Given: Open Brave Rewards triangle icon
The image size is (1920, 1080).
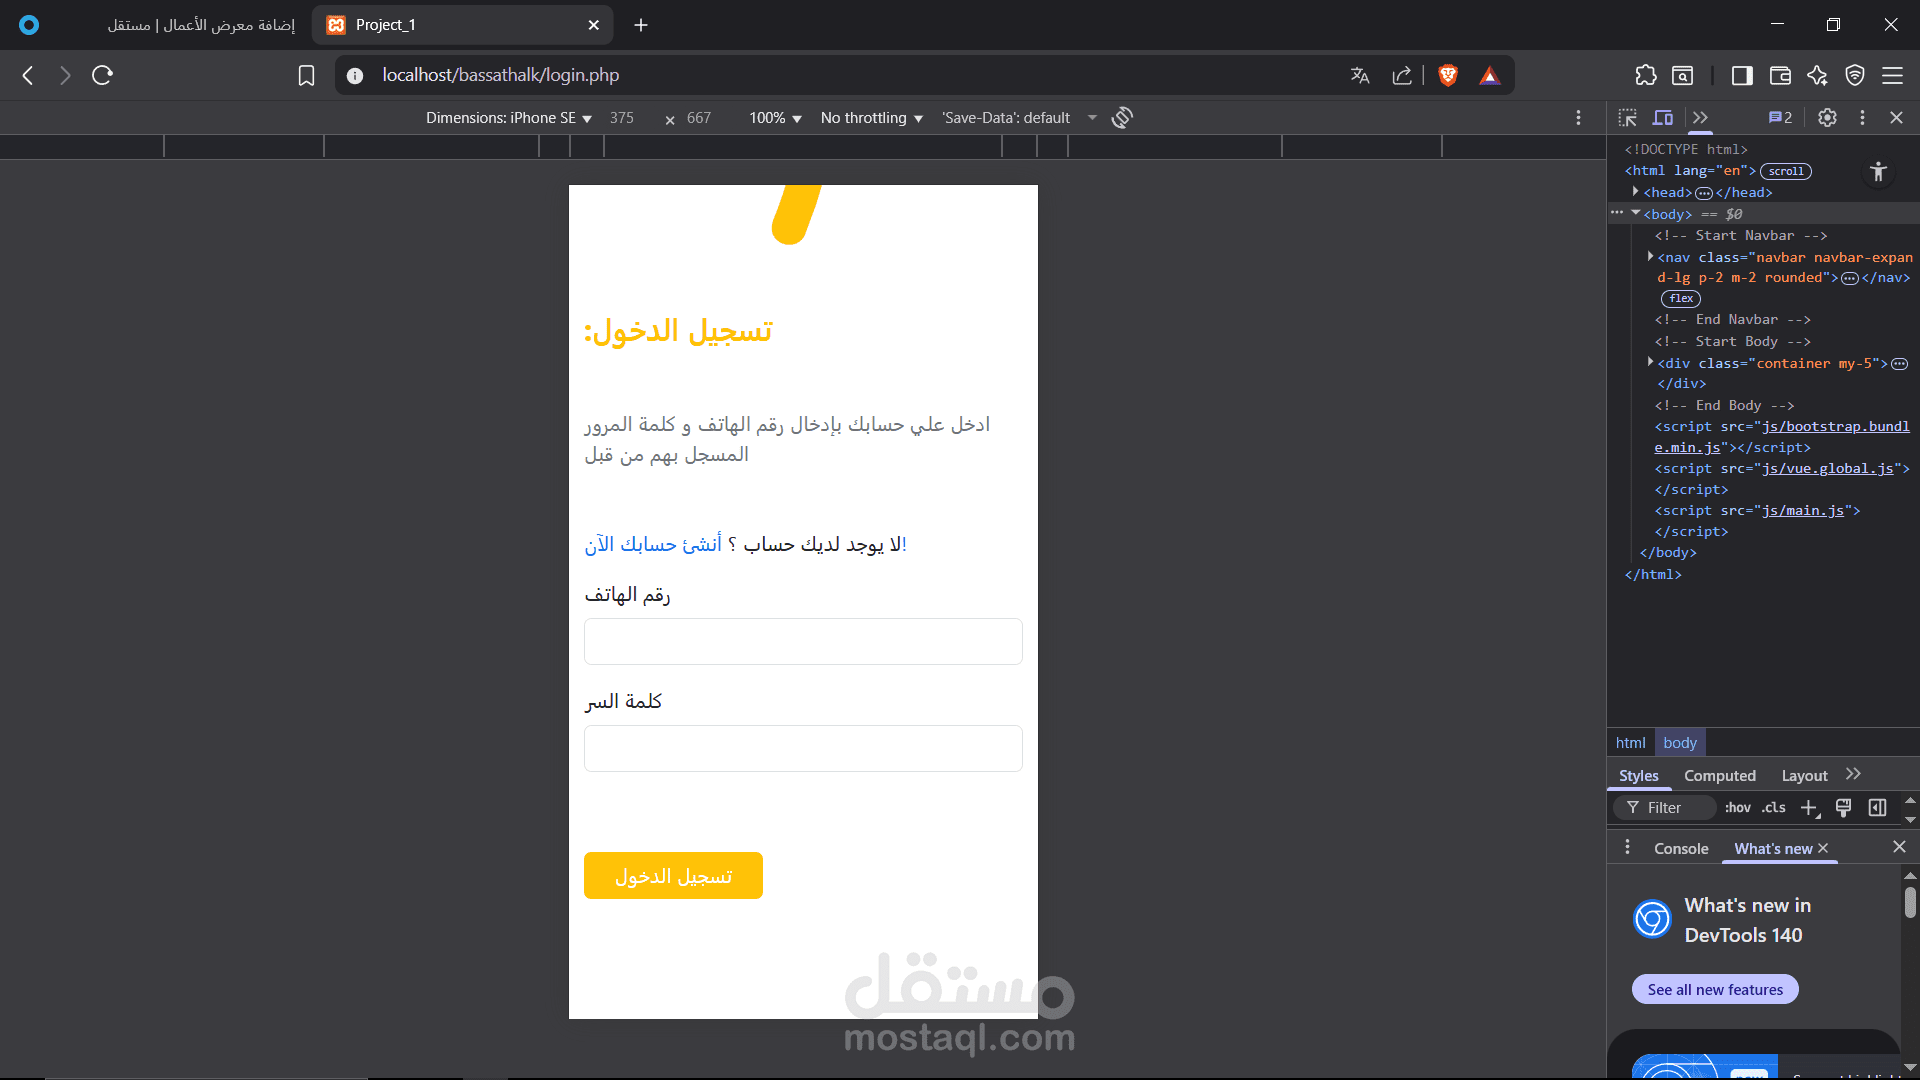Looking at the screenshot, I should click(x=1490, y=75).
